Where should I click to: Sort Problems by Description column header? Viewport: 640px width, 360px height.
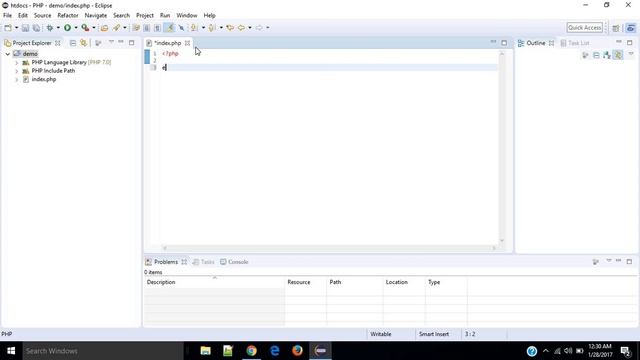tap(214, 282)
